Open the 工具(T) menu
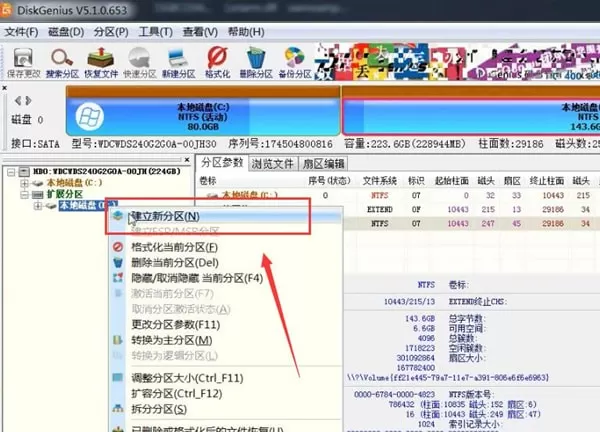600x432 pixels. point(155,32)
